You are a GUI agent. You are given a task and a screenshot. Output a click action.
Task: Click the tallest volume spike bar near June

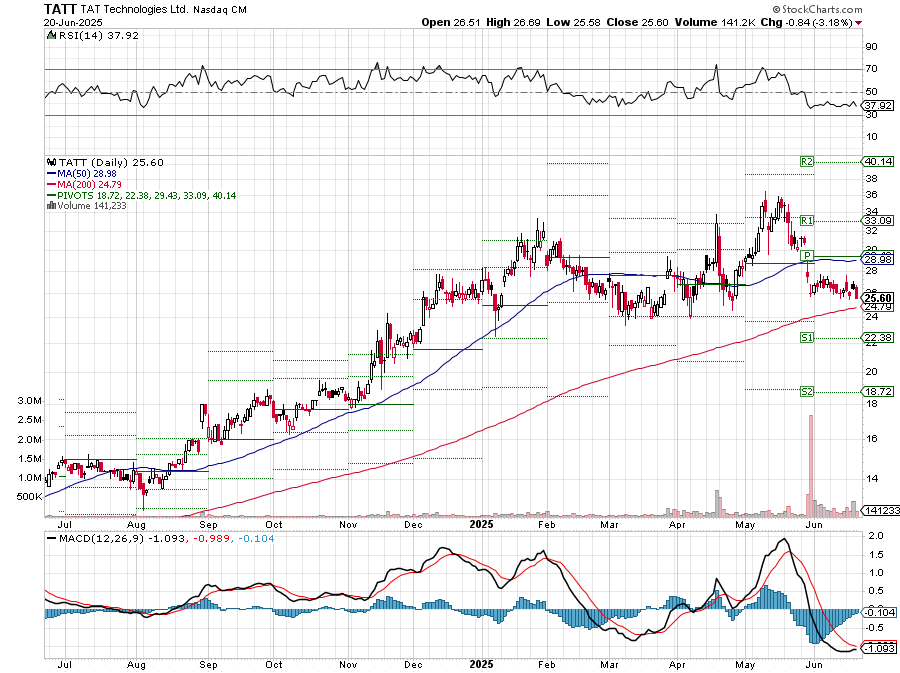point(811,466)
